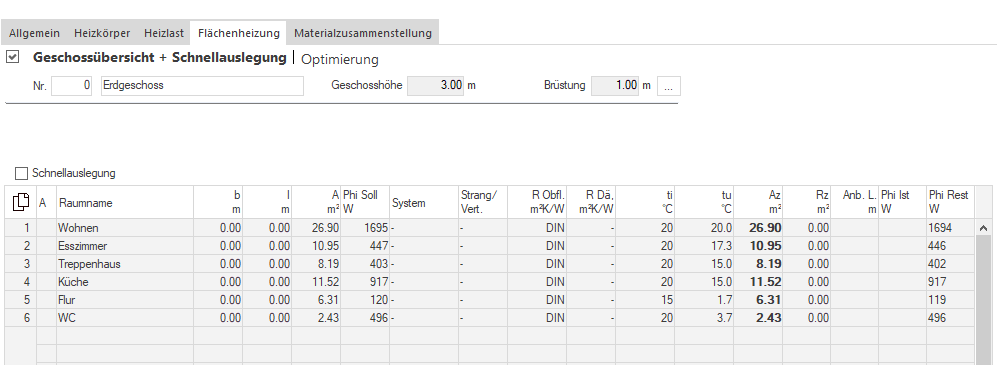Viewport: 997px width, 365px height.
Task: Click the Geschosshöhe field 3.00
Action: click(x=436, y=85)
